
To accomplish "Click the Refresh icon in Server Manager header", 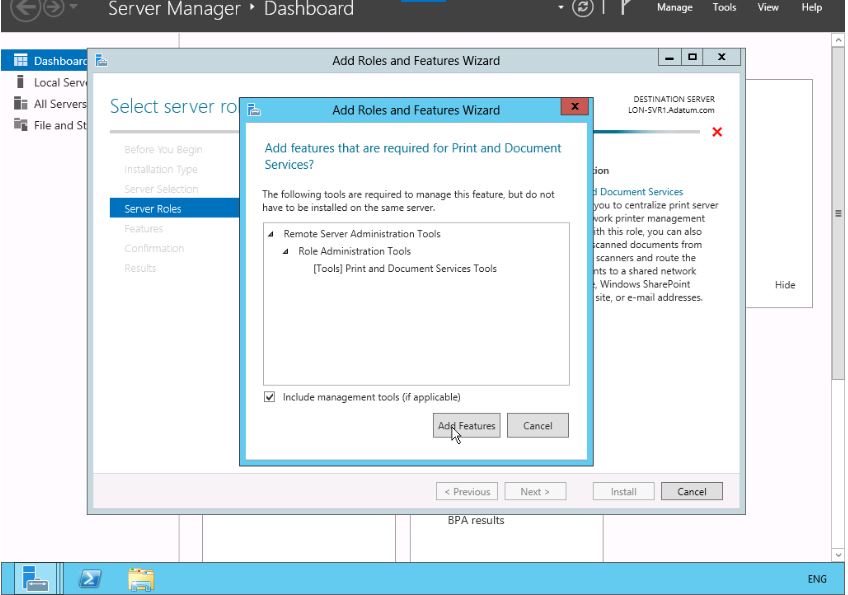I will point(583,8).
